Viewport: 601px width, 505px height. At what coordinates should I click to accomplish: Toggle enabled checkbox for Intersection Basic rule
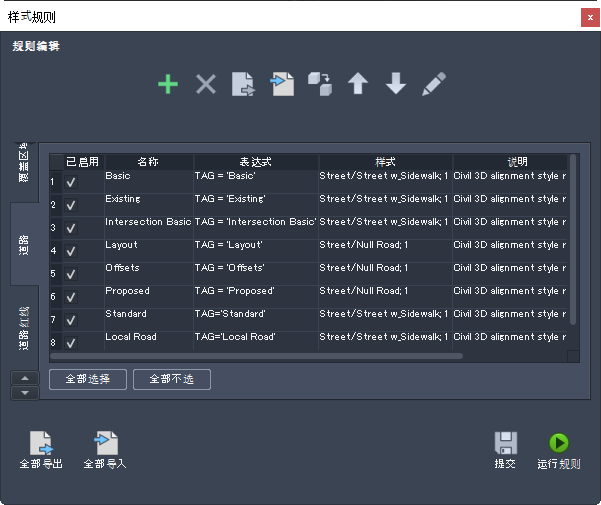[x=71, y=228]
